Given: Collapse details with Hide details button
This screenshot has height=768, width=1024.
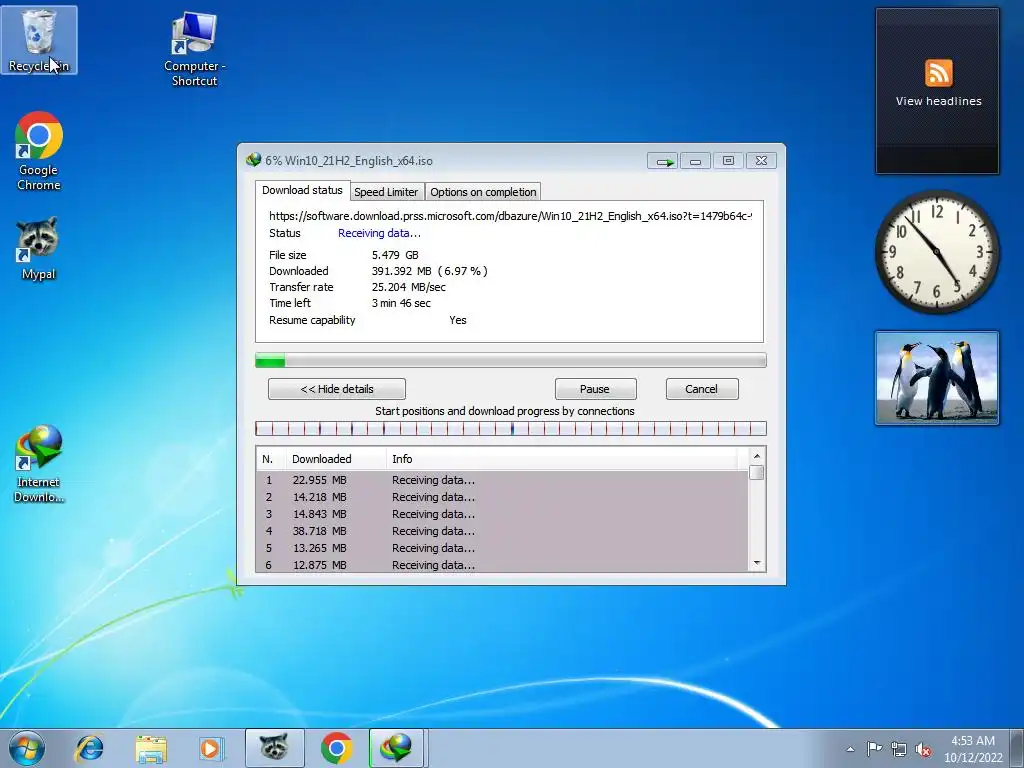Looking at the screenshot, I should 337,389.
